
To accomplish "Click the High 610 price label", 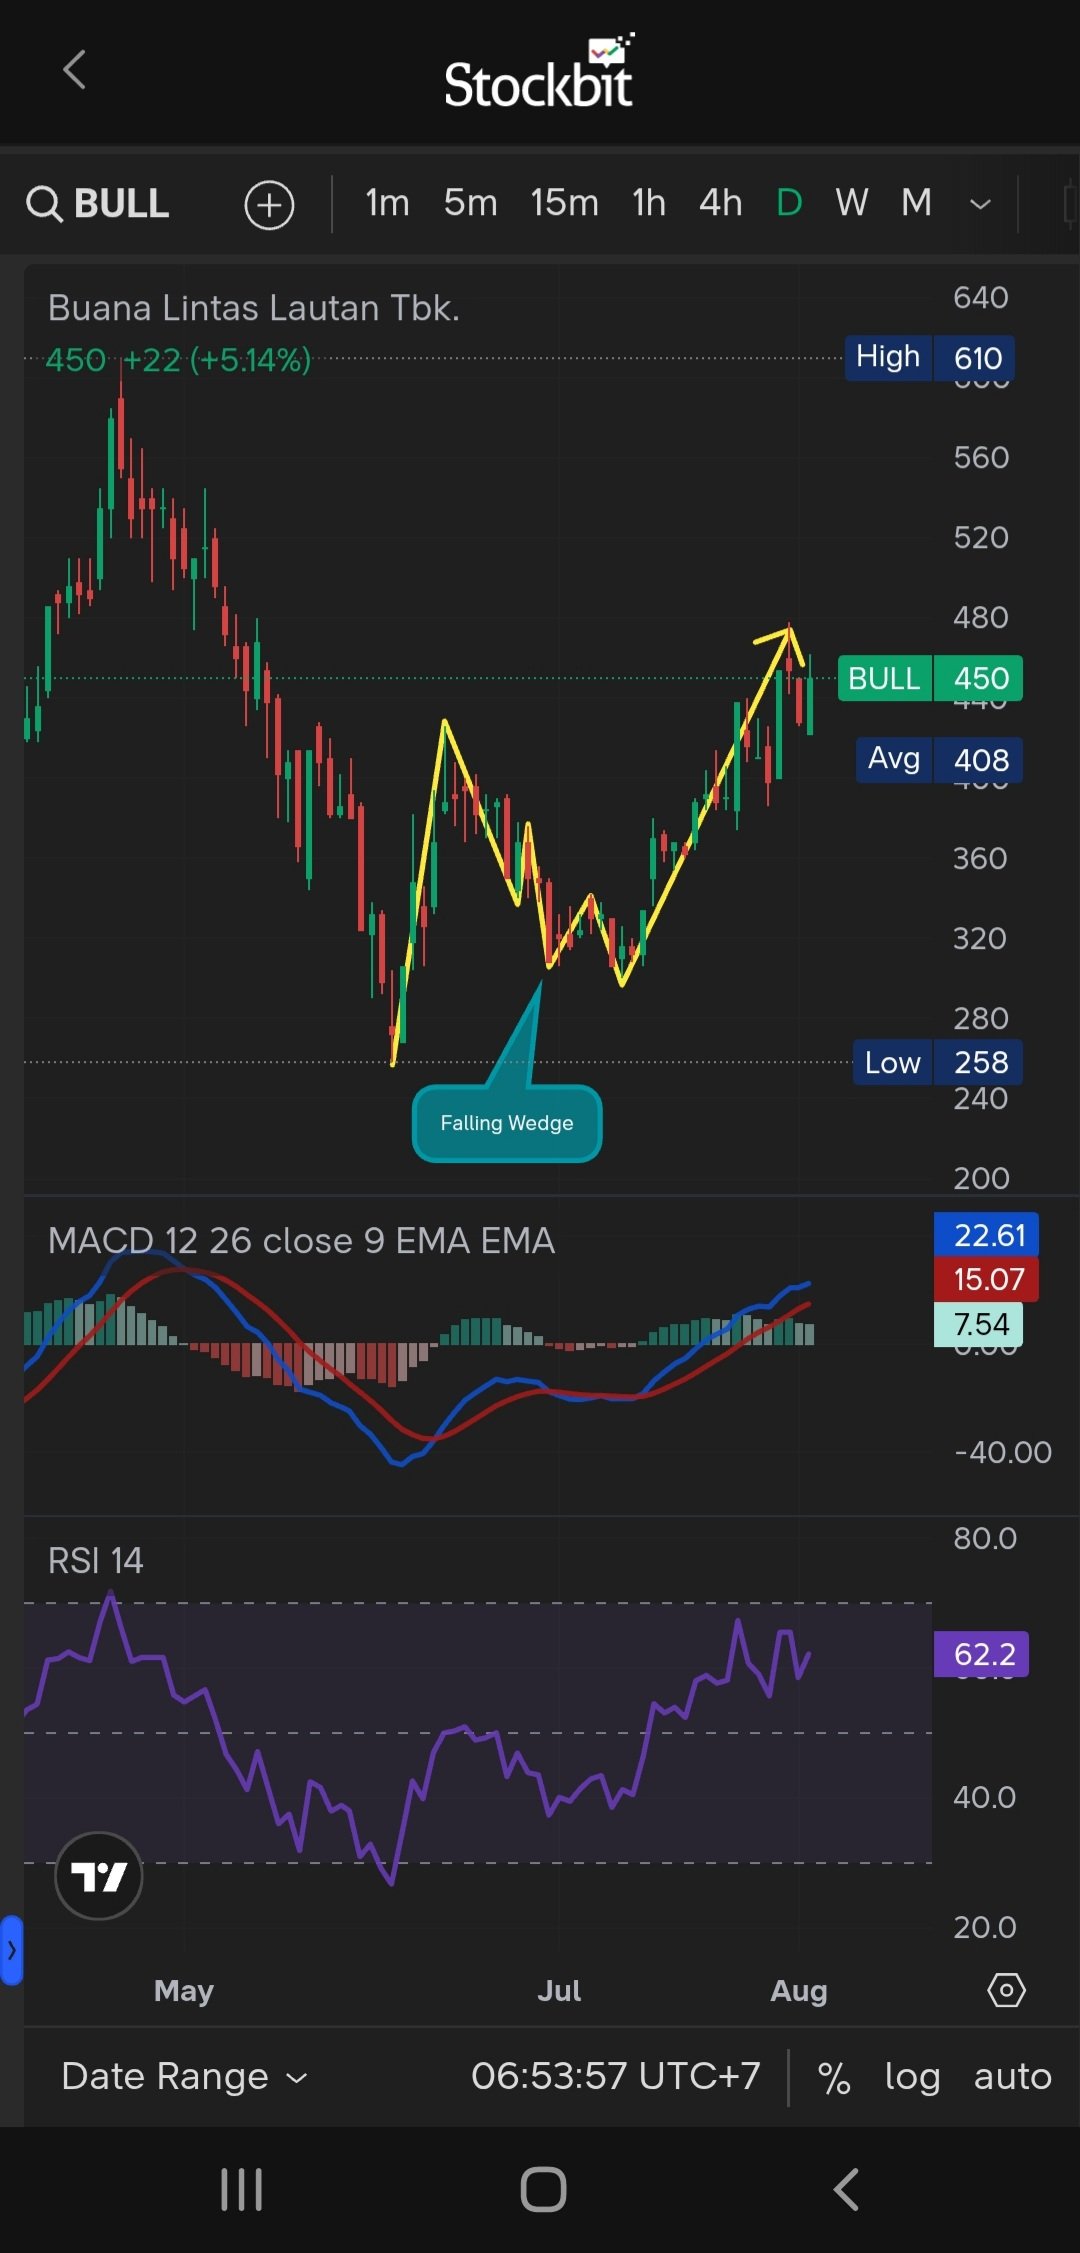I will pos(930,358).
